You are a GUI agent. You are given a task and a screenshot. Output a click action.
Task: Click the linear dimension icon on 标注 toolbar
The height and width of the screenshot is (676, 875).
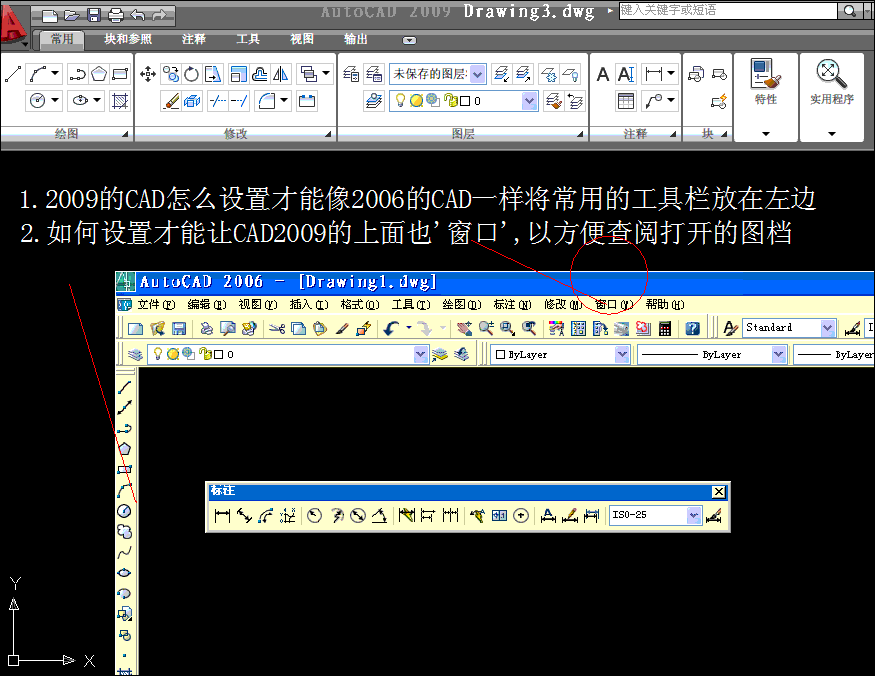click(223, 513)
